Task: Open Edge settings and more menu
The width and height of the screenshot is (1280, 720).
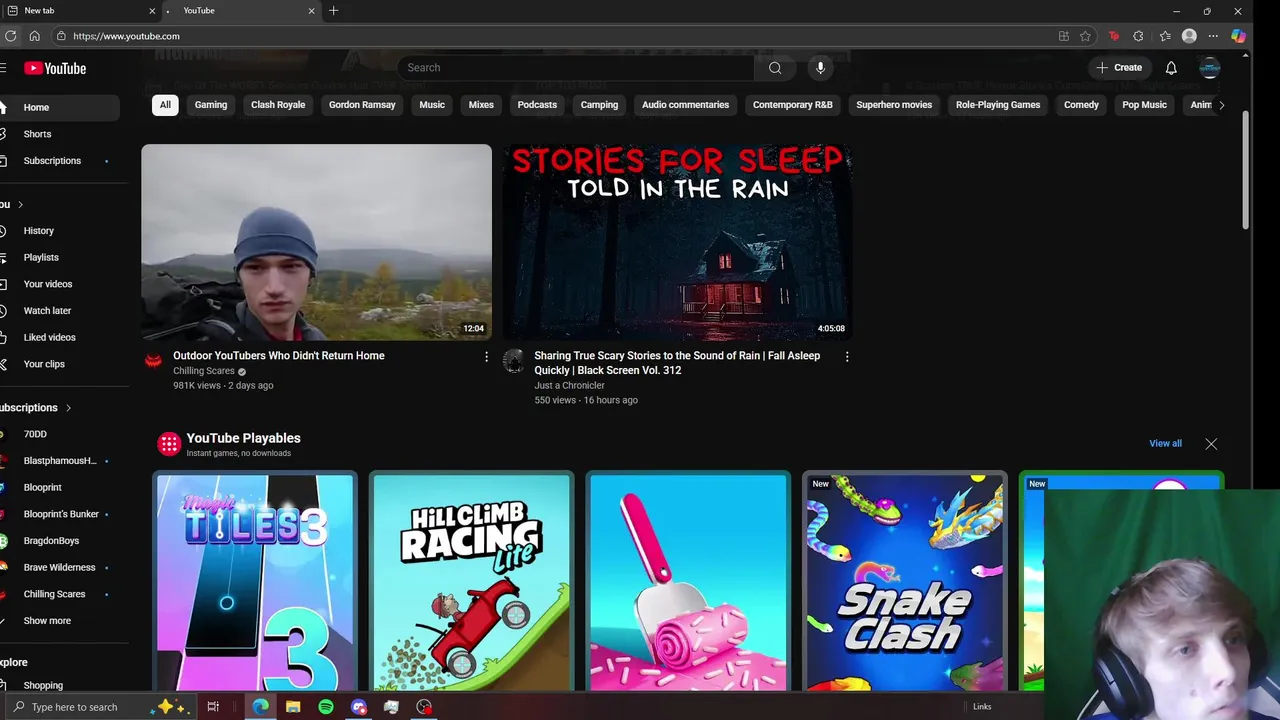Action: (x=1213, y=36)
